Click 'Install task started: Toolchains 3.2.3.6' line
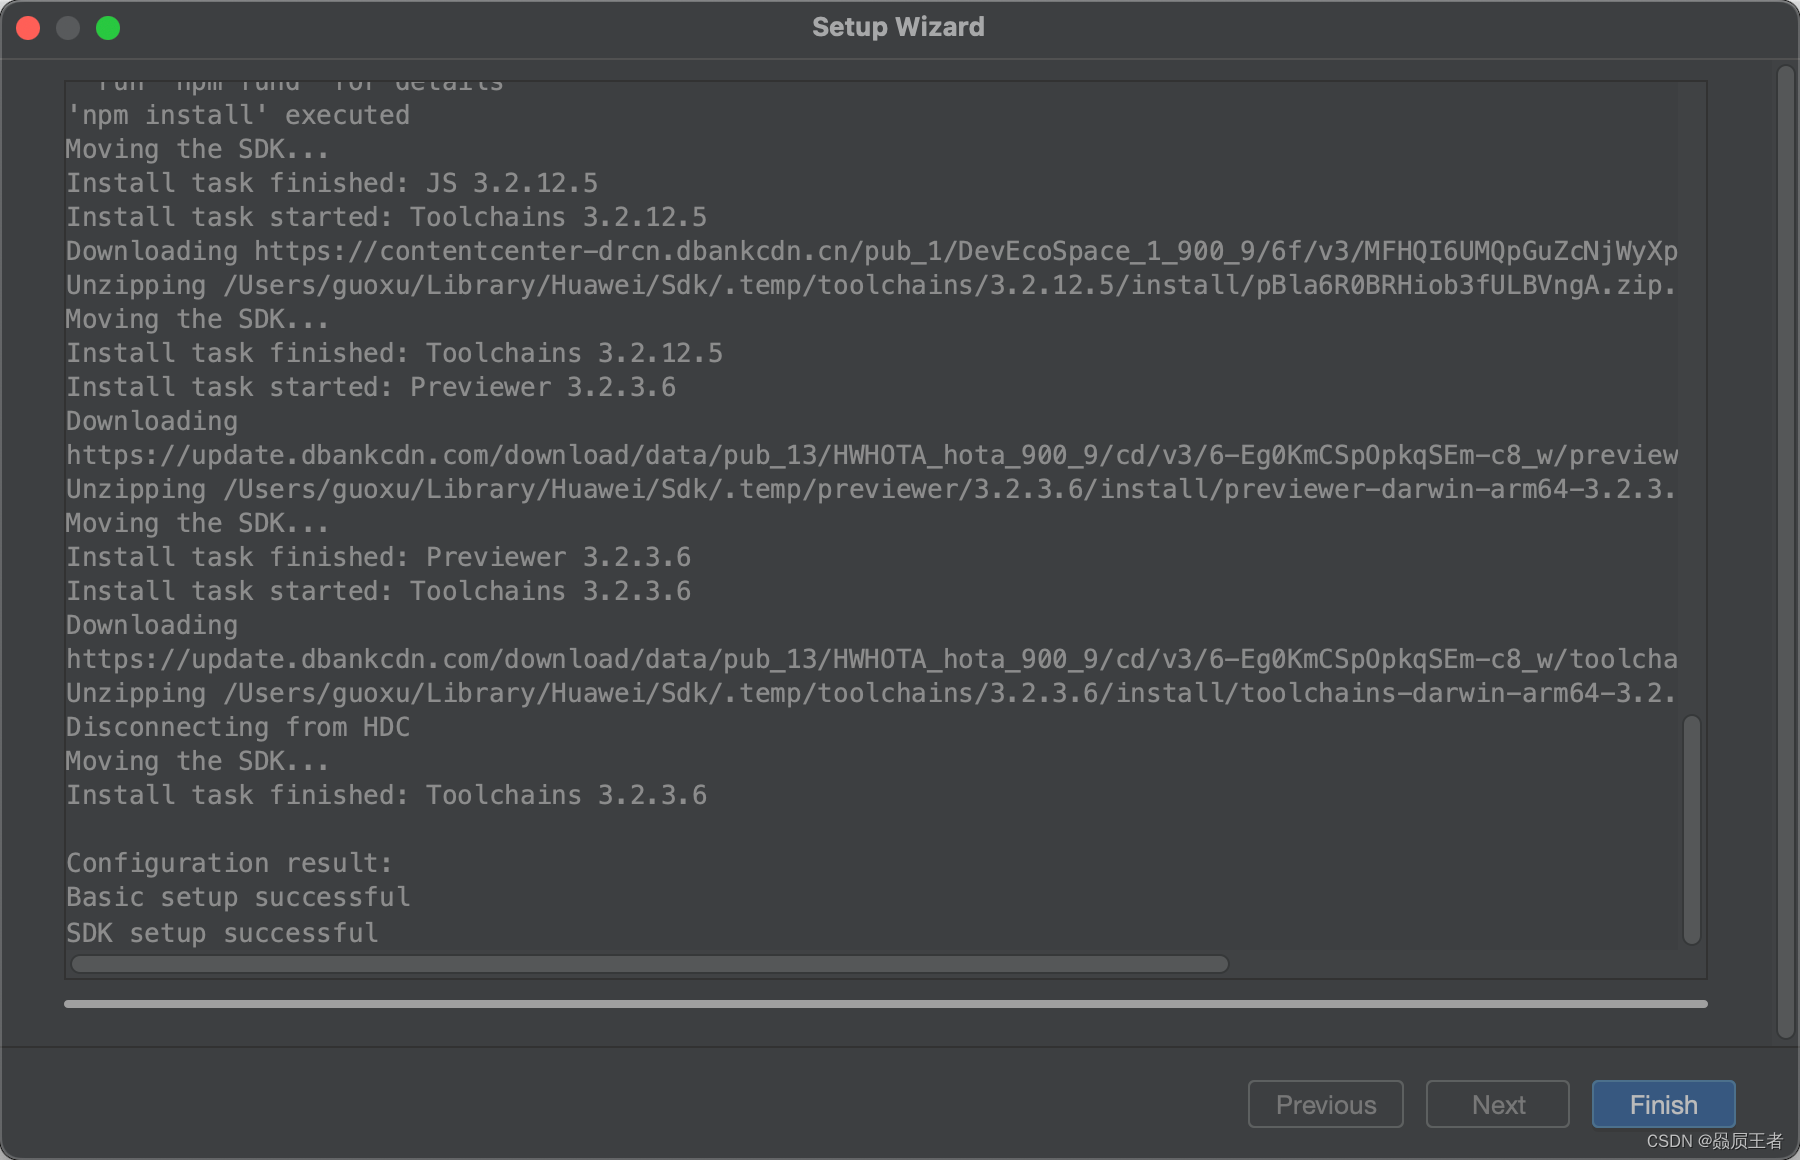This screenshot has height=1160, width=1800. 378,591
